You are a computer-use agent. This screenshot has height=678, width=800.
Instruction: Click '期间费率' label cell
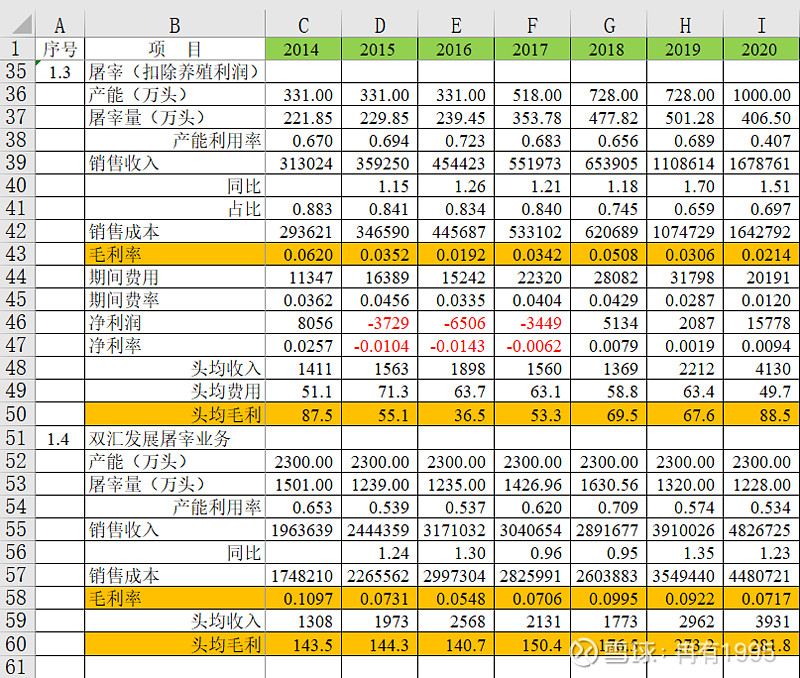coord(175,299)
